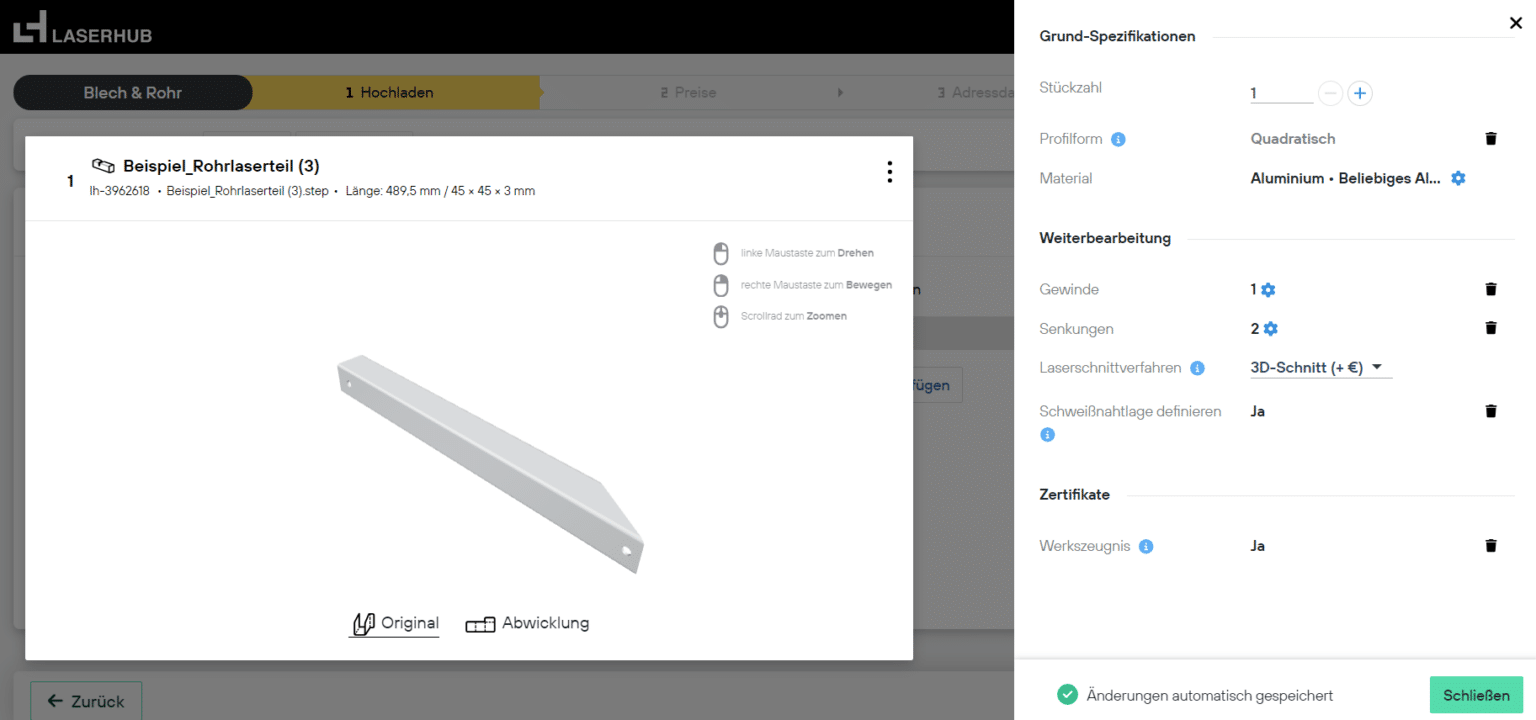Delete the Schweißnahtlage definieren entry
1536x720 pixels.
(x=1491, y=411)
